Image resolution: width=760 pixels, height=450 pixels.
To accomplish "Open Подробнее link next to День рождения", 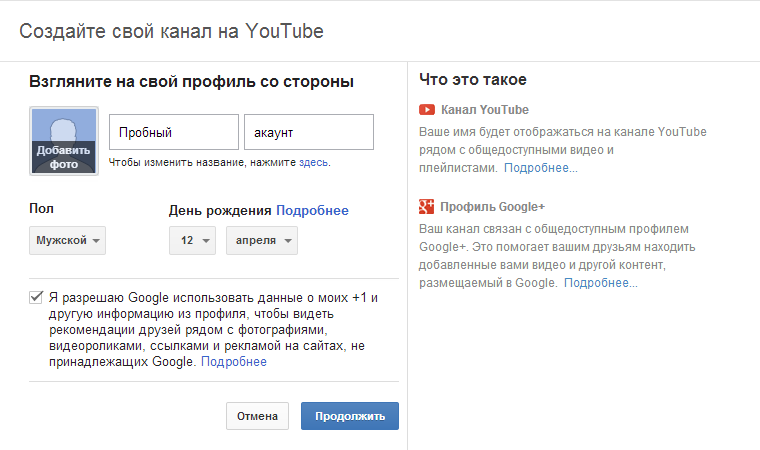I will [x=312, y=210].
